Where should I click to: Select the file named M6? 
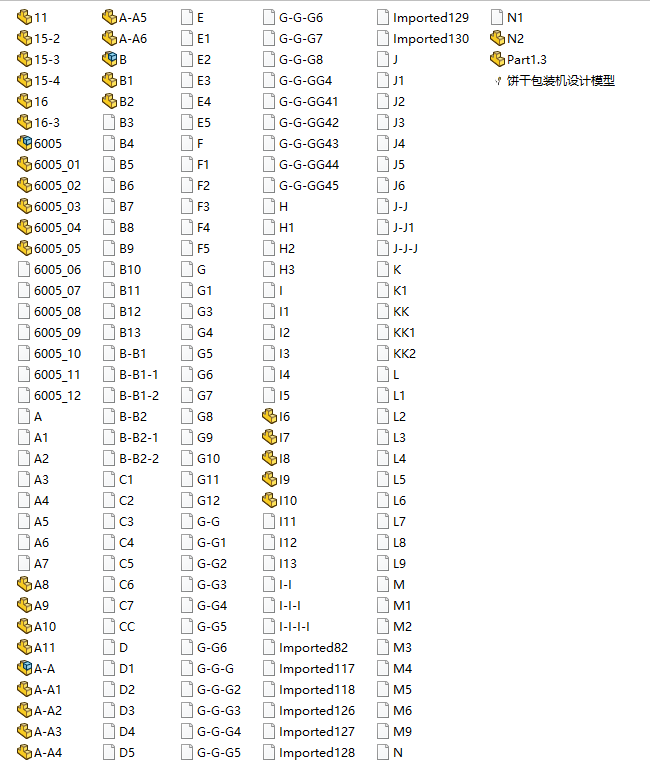point(402,710)
